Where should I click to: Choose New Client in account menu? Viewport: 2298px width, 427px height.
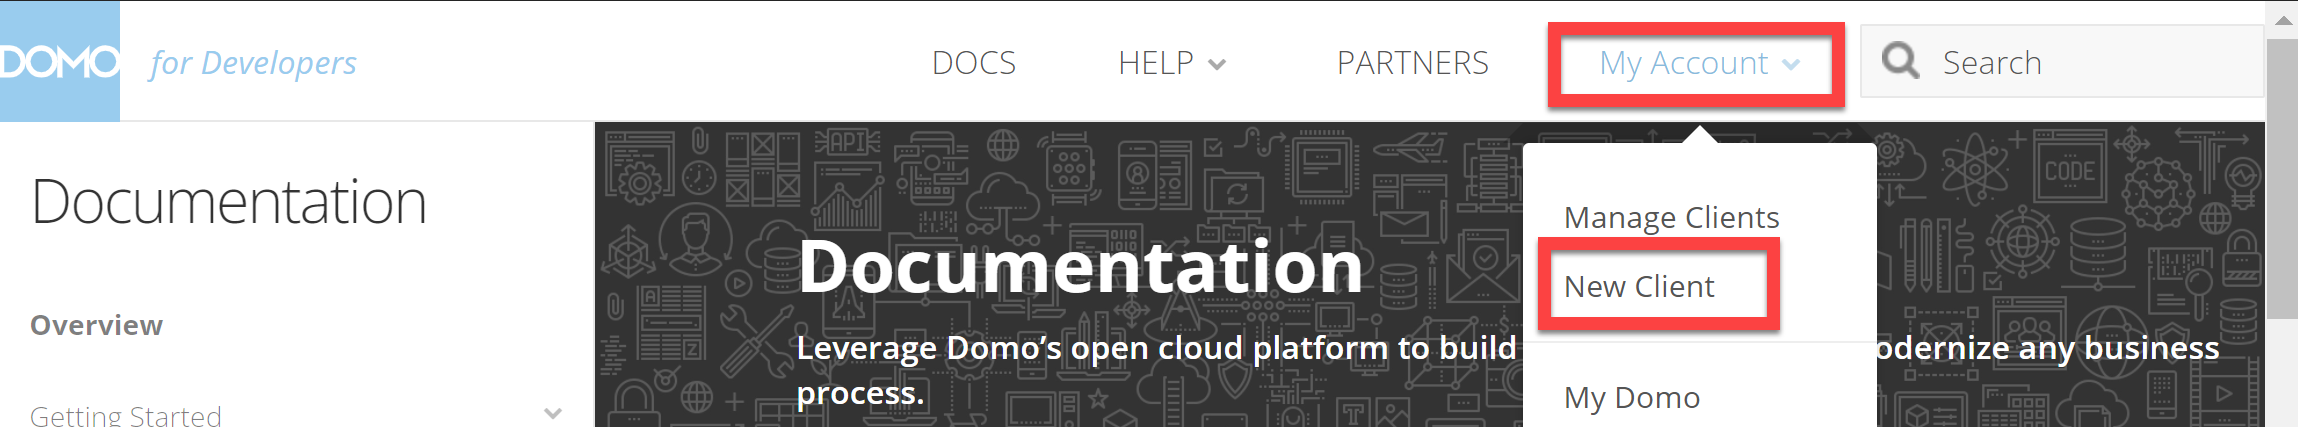(1639, 287)
